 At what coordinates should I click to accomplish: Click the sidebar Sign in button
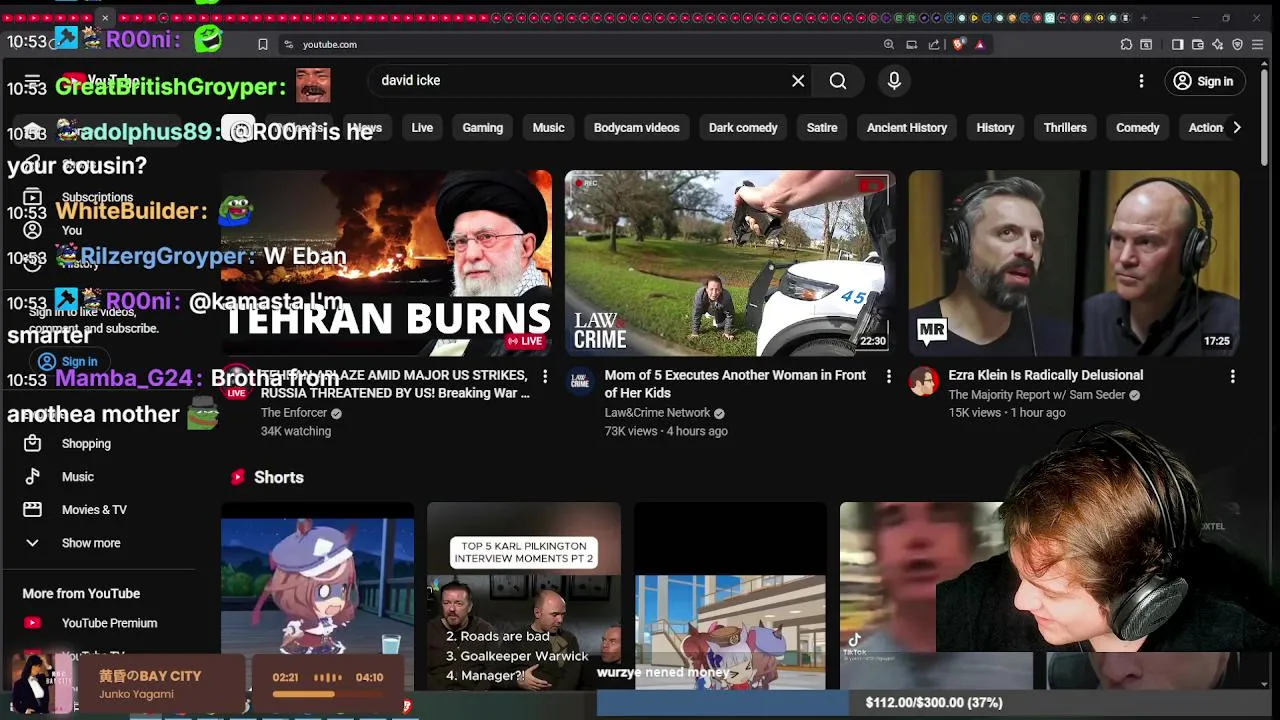coord(67,362)
